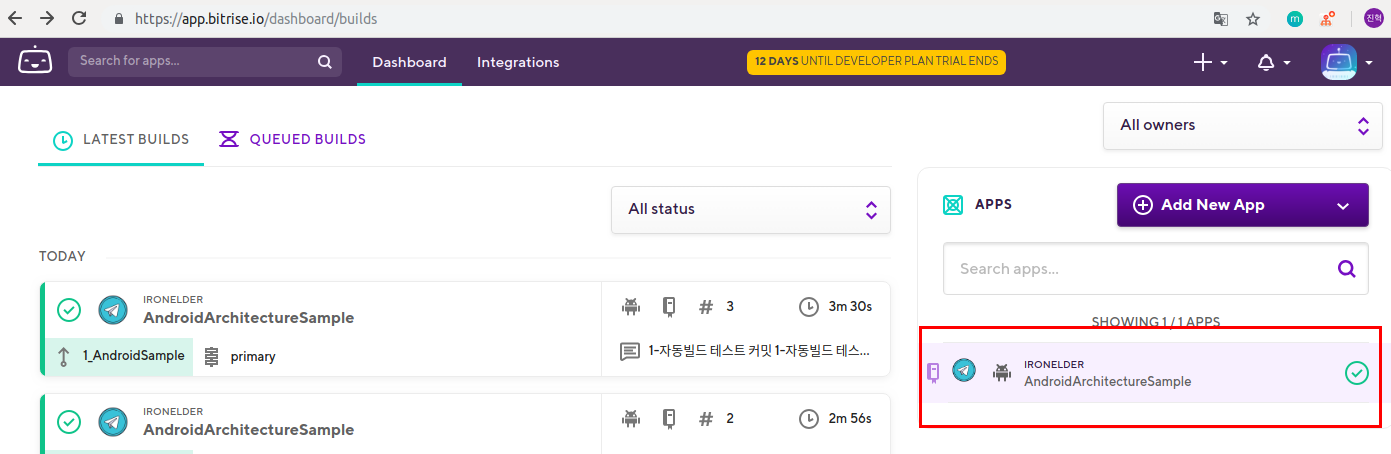Image resolution: width=1391 pixels, height=454 pixels.
Task: Click the clock icon beside 2m 56s
Action: coord(809,418)
